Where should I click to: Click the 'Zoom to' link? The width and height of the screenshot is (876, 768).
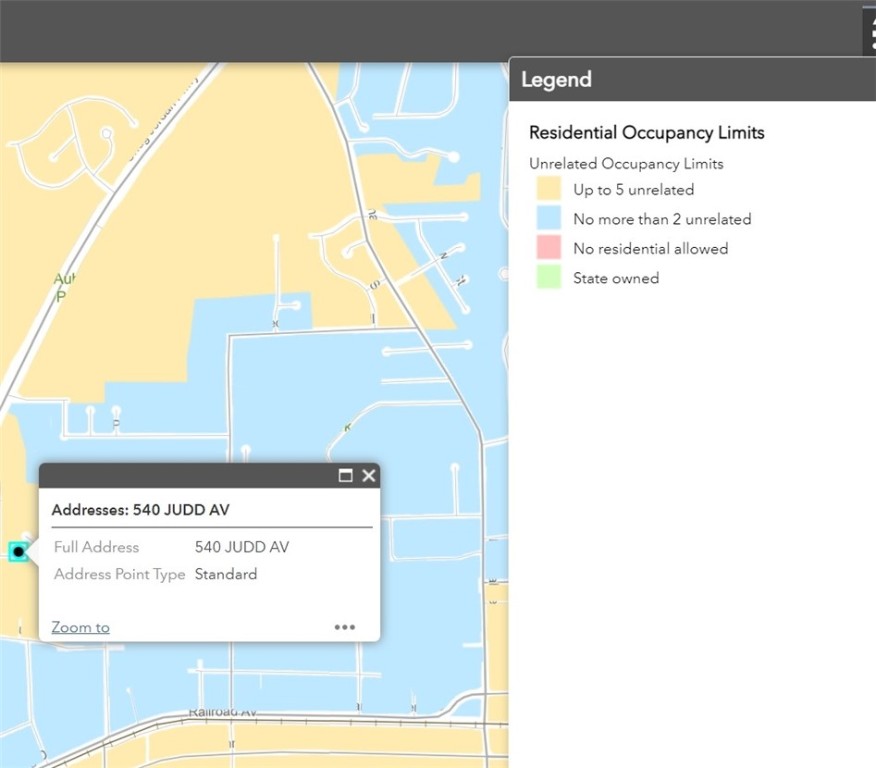80,627
